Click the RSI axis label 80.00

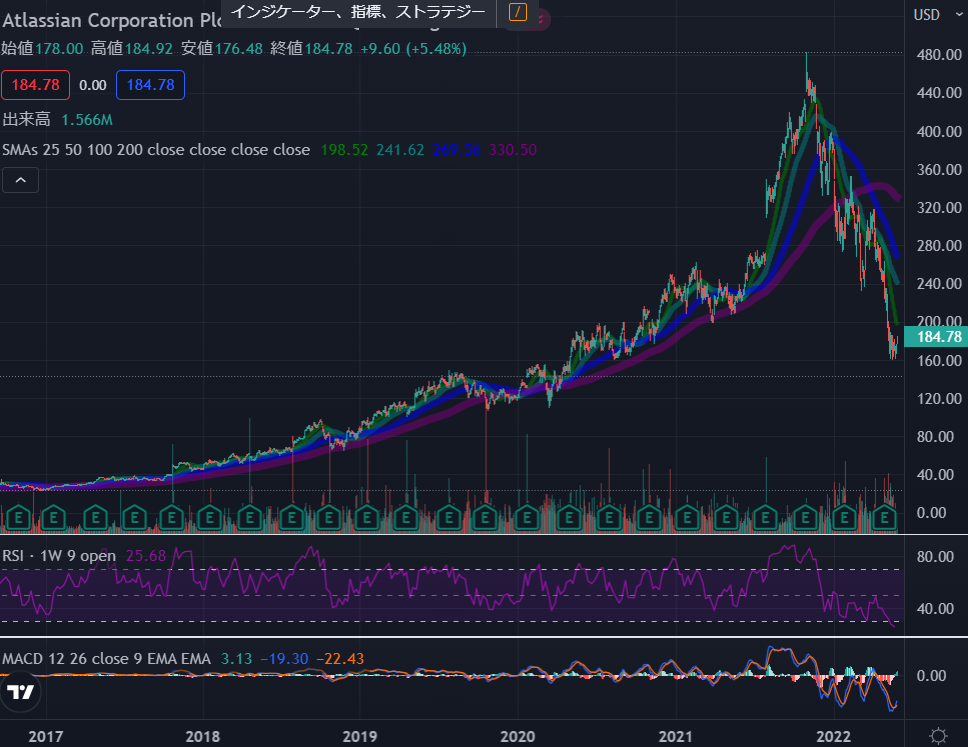(x=935, y=556)
